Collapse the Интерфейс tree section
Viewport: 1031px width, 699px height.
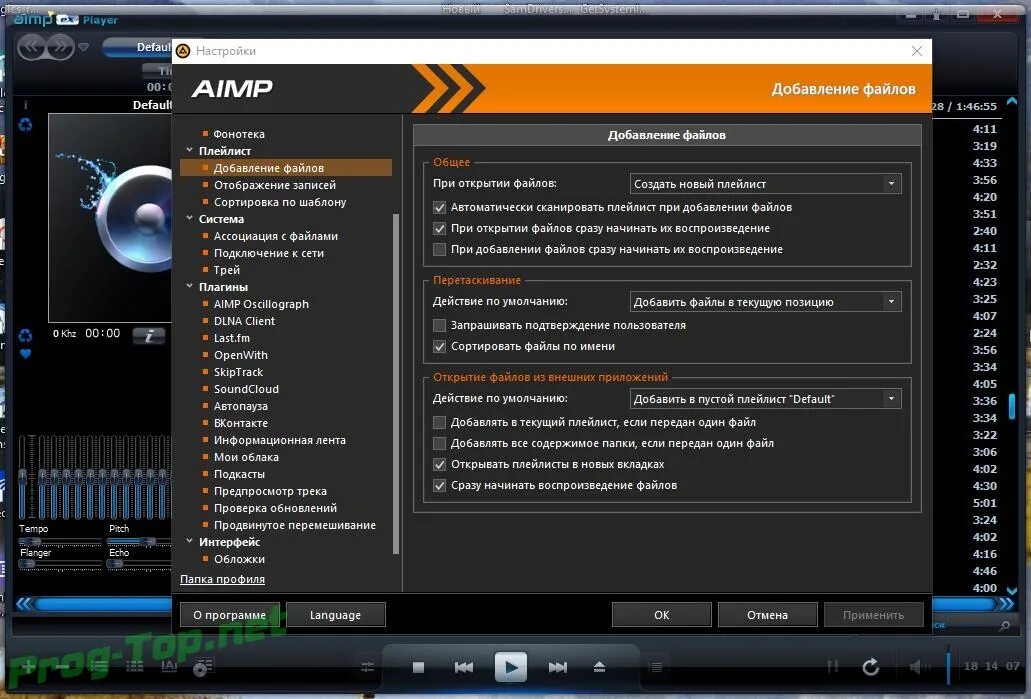point(189,541)
